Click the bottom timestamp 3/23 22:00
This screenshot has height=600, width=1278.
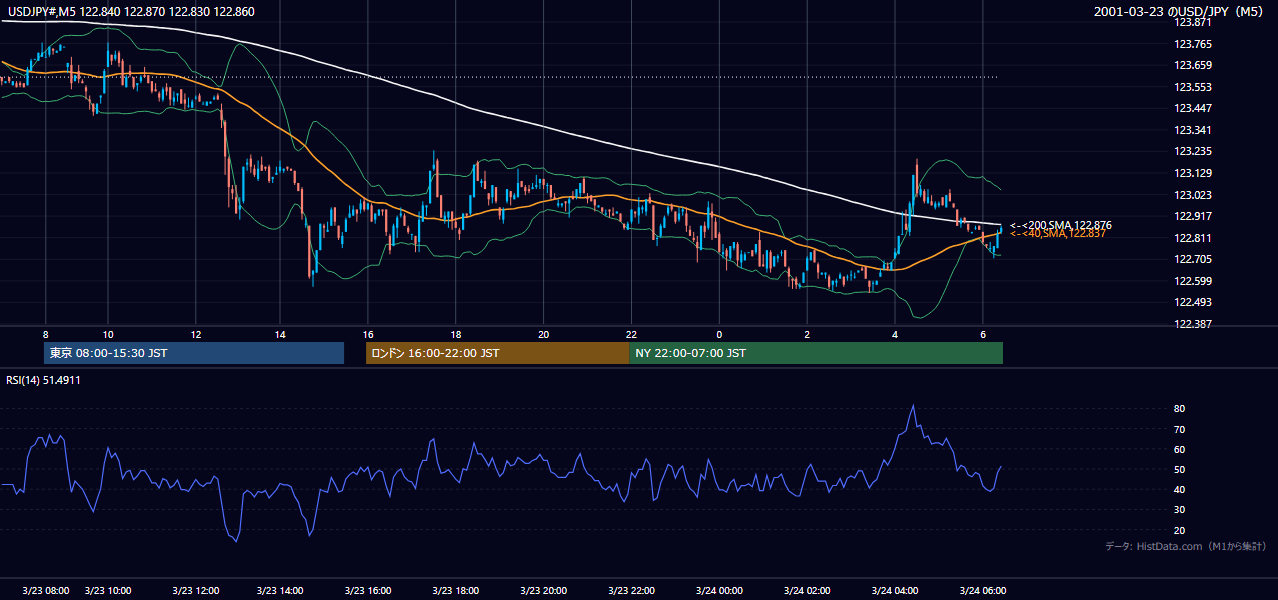[x=631, y=591]
